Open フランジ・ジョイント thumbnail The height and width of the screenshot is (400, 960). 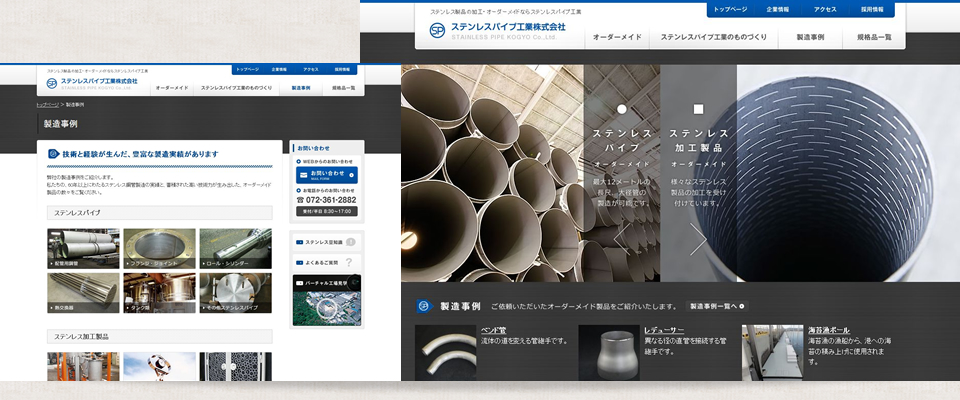pyautogui.click(x=159, y=248)
